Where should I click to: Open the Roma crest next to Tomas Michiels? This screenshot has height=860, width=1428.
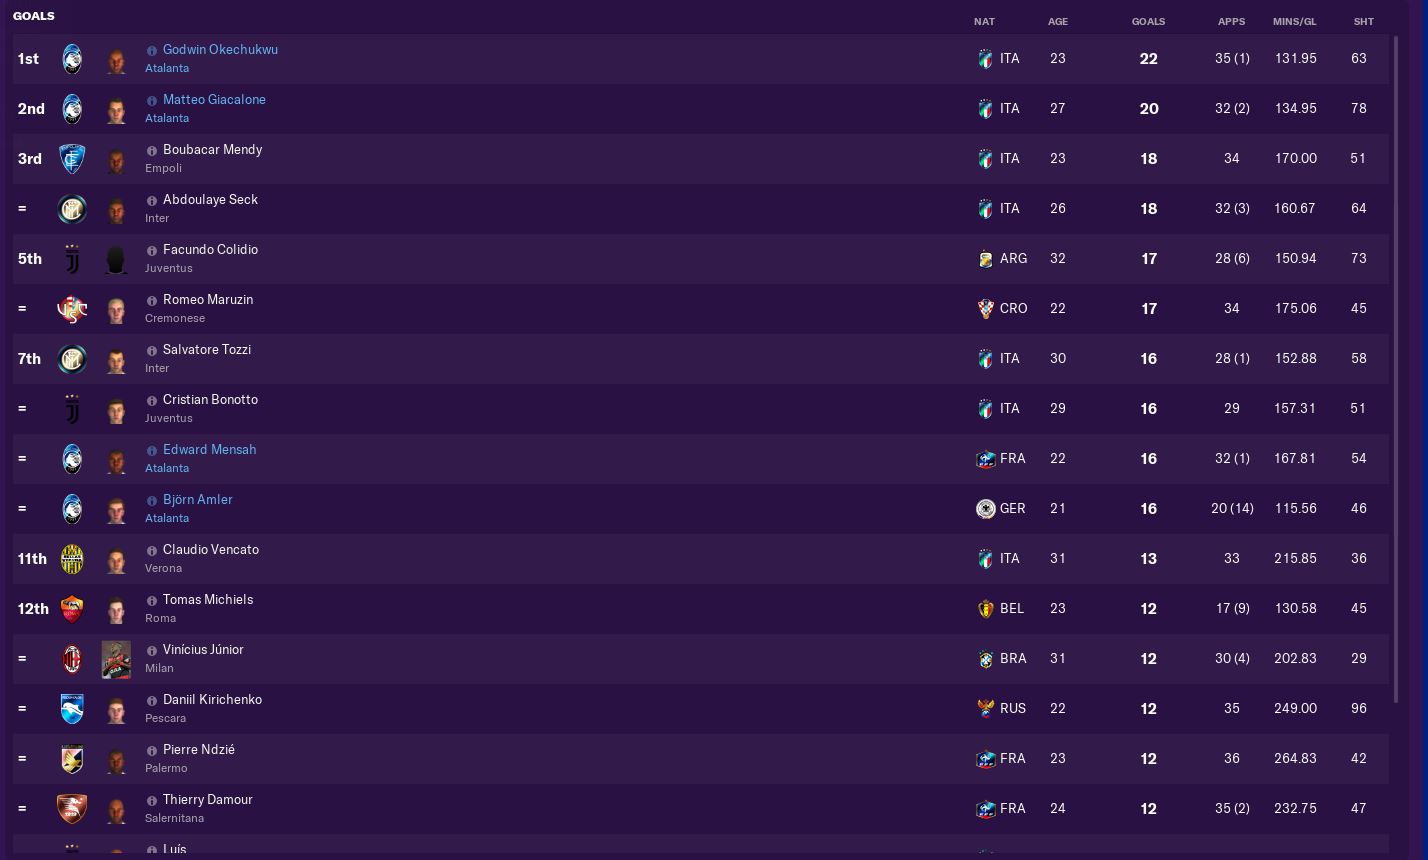pyautogui.click(x=71, y=609)
